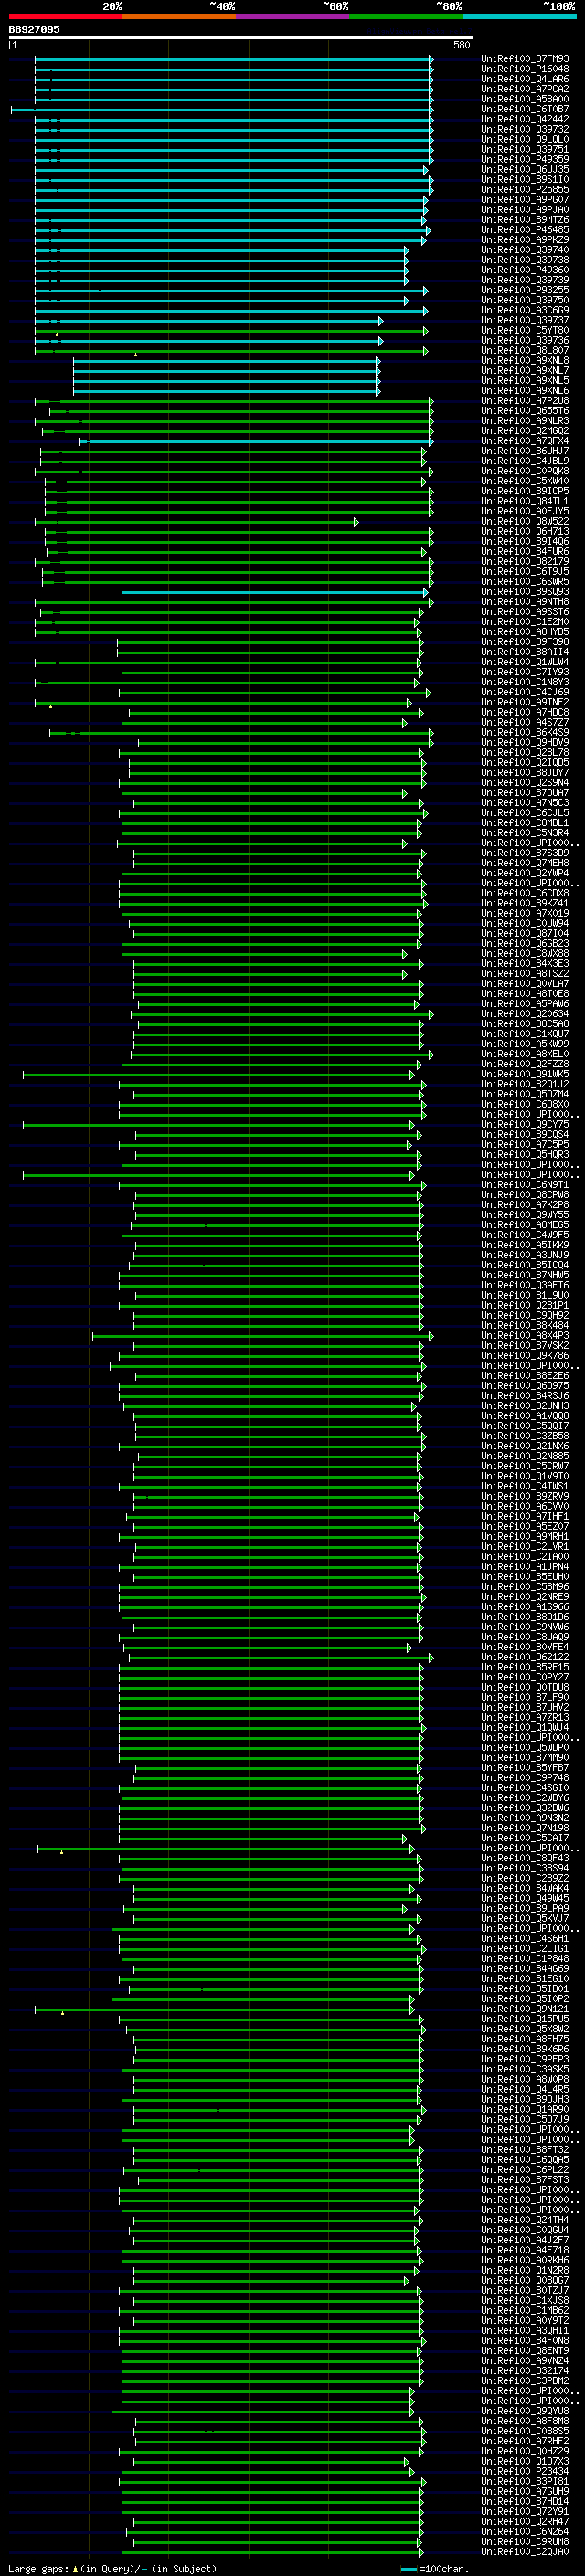This screenshot has height=2576, width=585.
Task: Select the UniRef100_A1VQQ8 entry
Action: click(525, 1416)
